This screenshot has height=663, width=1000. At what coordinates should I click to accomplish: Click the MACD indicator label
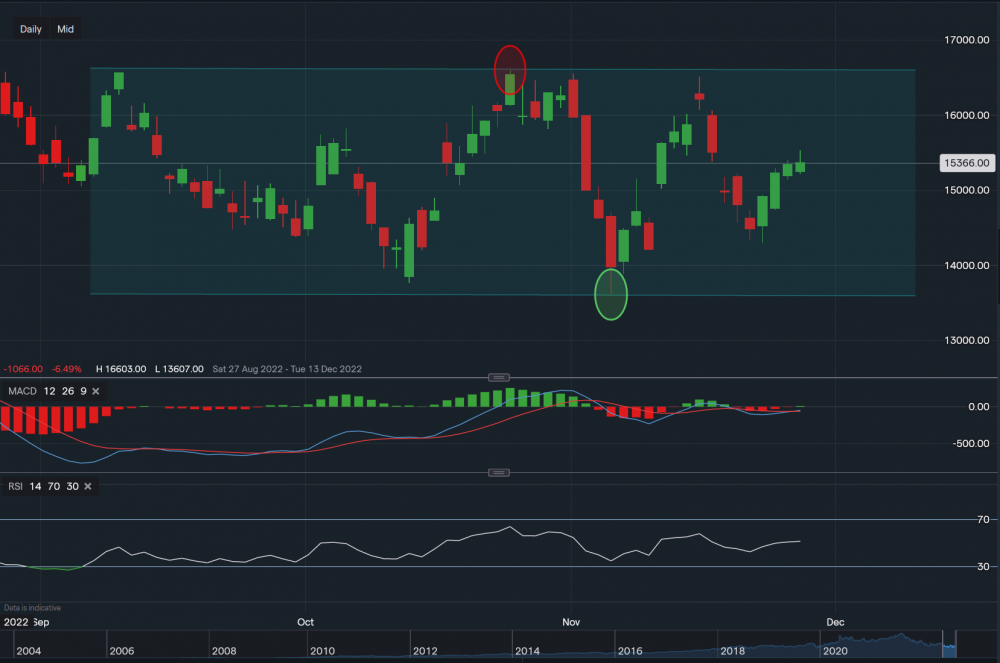point(22,391)
